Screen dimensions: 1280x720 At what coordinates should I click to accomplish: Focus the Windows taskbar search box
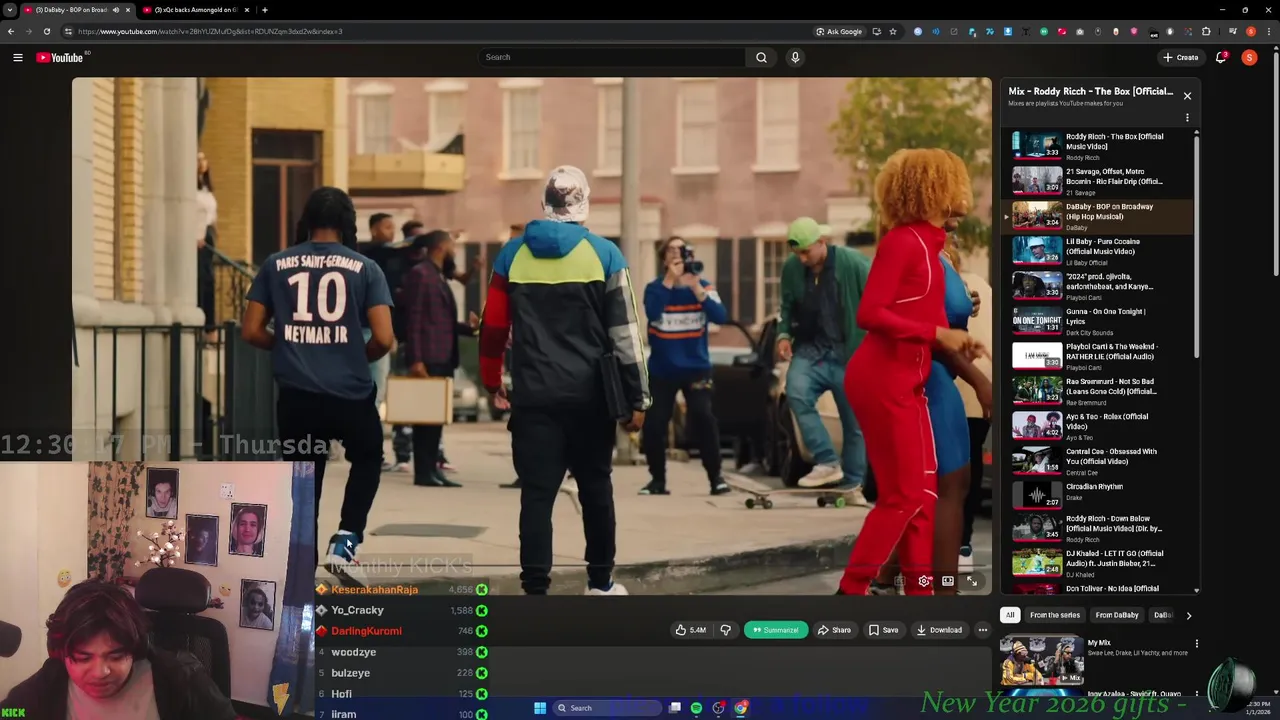(x=606, y=708)
